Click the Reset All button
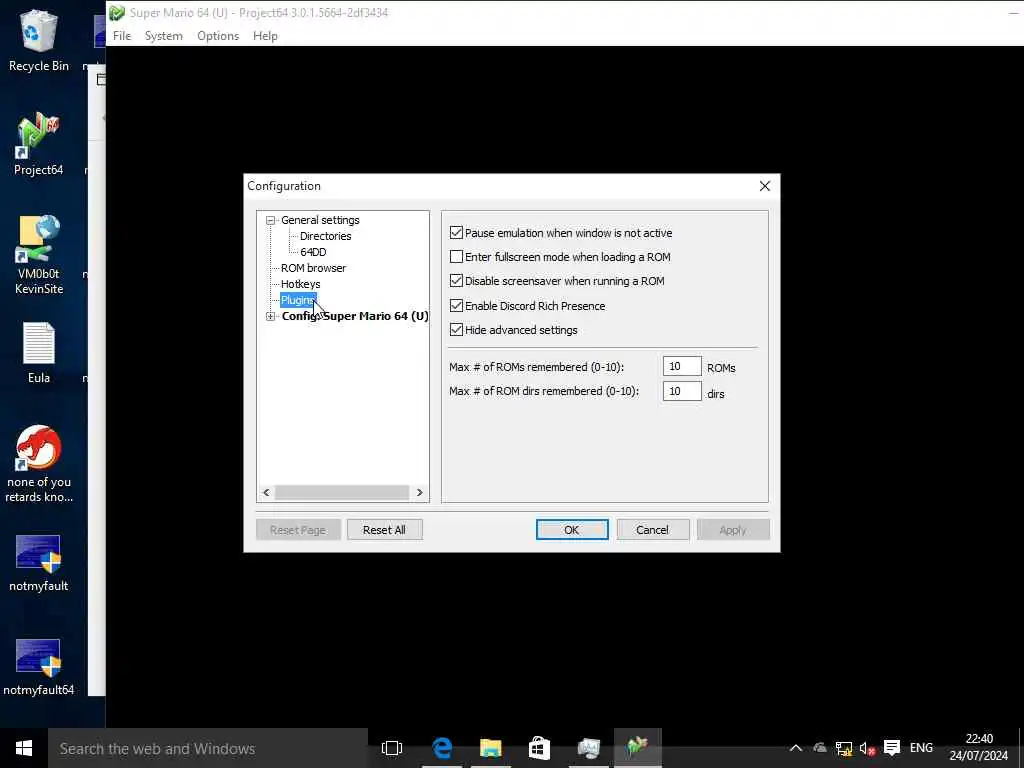This screenshot has height=768, width=1024. pyautogui.click(x=384, y=530)
